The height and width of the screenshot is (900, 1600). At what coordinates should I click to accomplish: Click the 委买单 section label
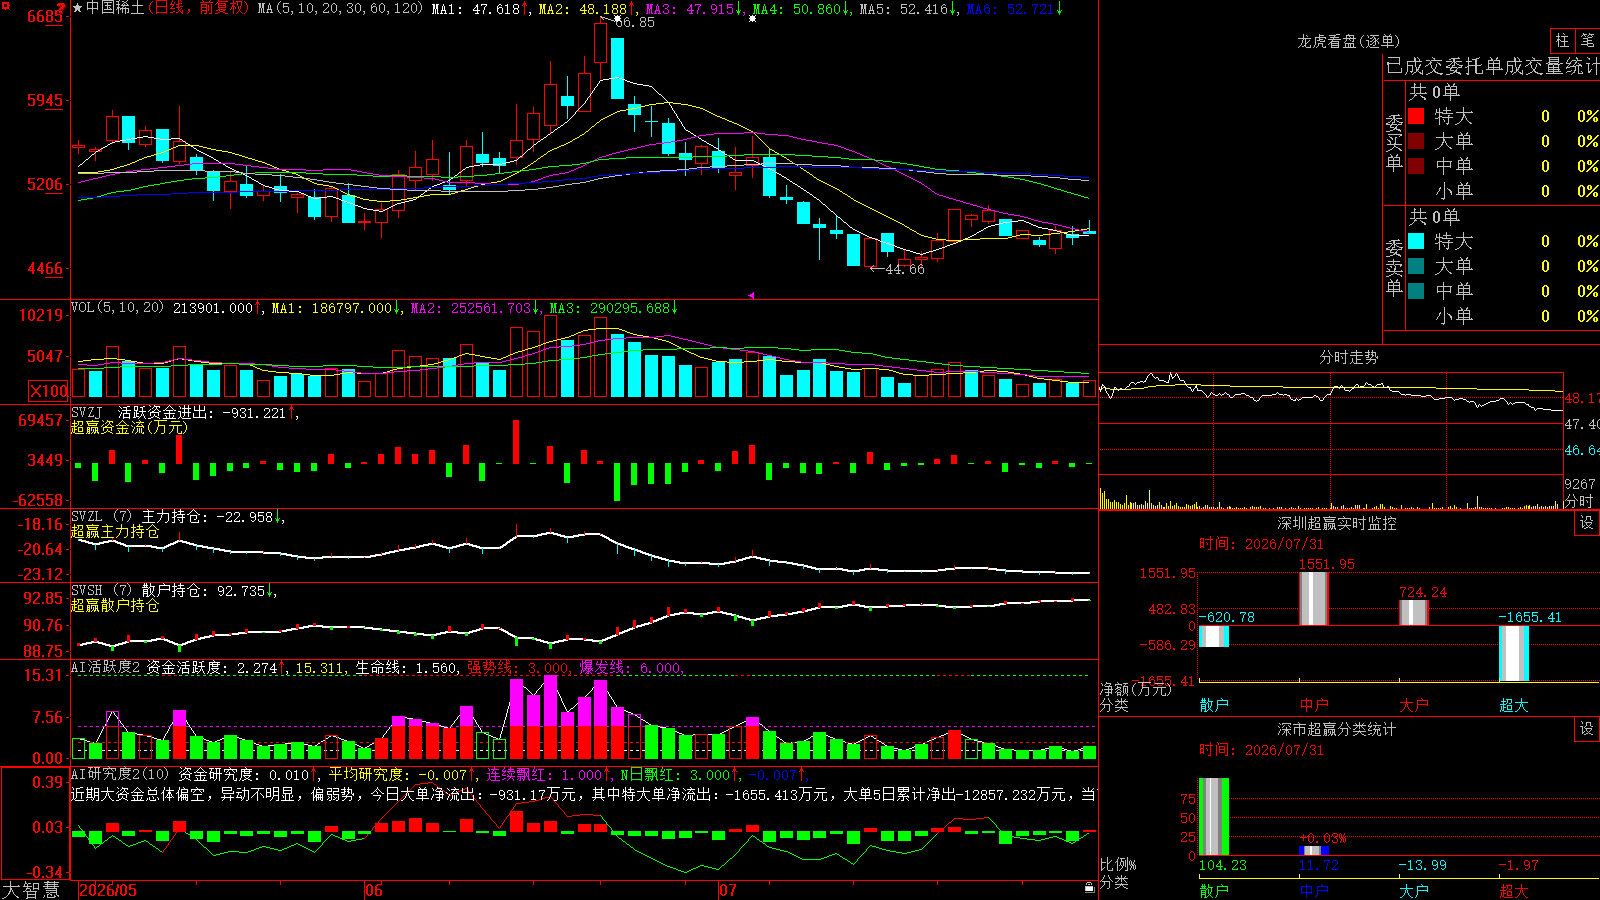(1394, 142)
